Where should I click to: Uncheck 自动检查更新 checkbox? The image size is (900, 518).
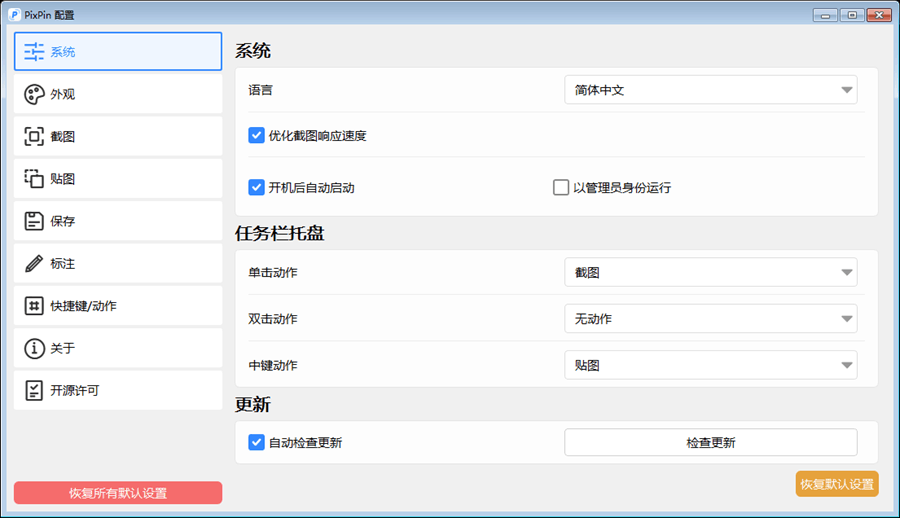pos(256,442)
